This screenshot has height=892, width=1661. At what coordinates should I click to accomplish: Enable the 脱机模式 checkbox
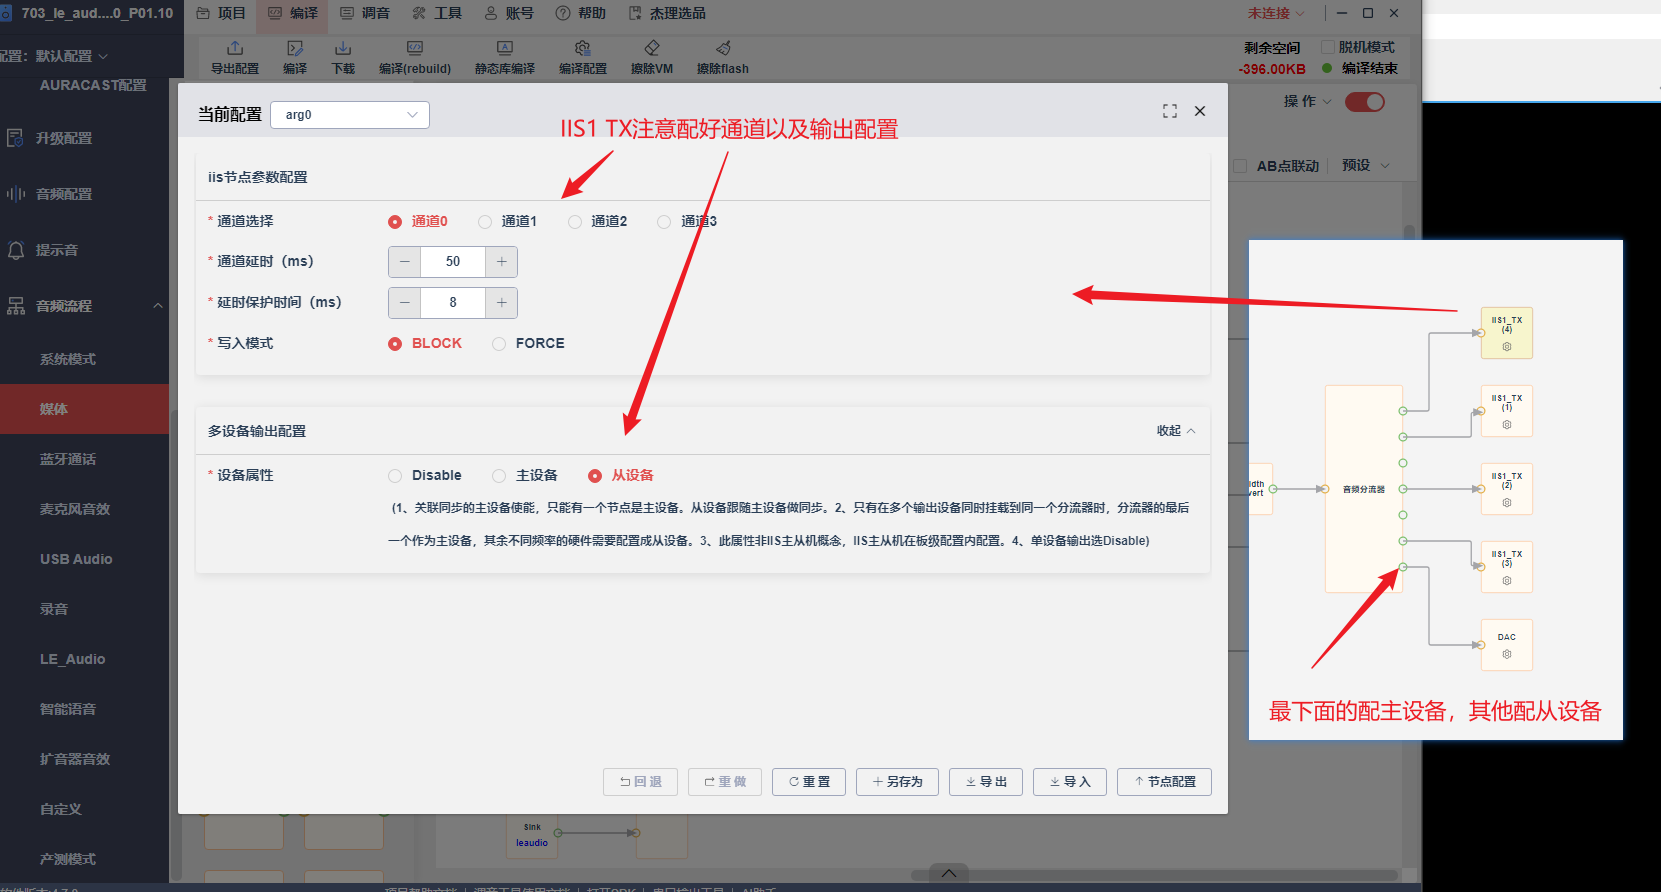1328,47
